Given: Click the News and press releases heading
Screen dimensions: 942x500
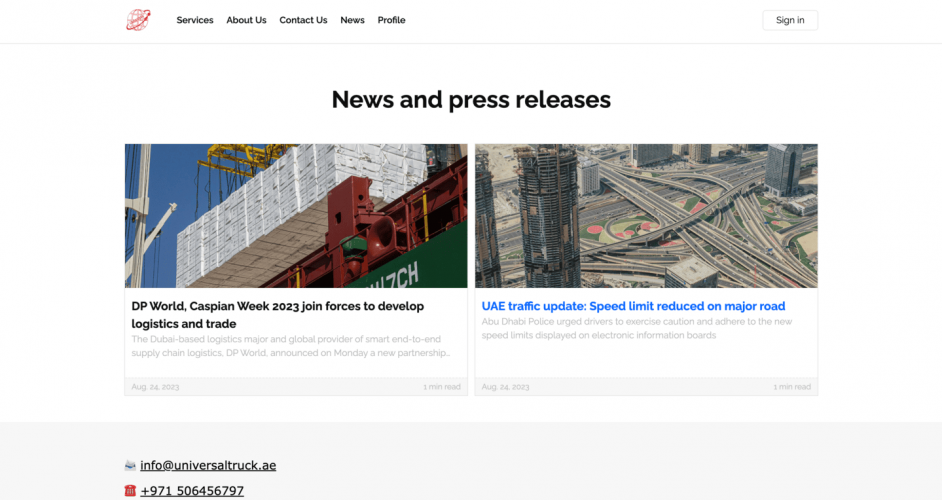Looking at the screenshot, I should pyautogui.click(x=471, y=100).
